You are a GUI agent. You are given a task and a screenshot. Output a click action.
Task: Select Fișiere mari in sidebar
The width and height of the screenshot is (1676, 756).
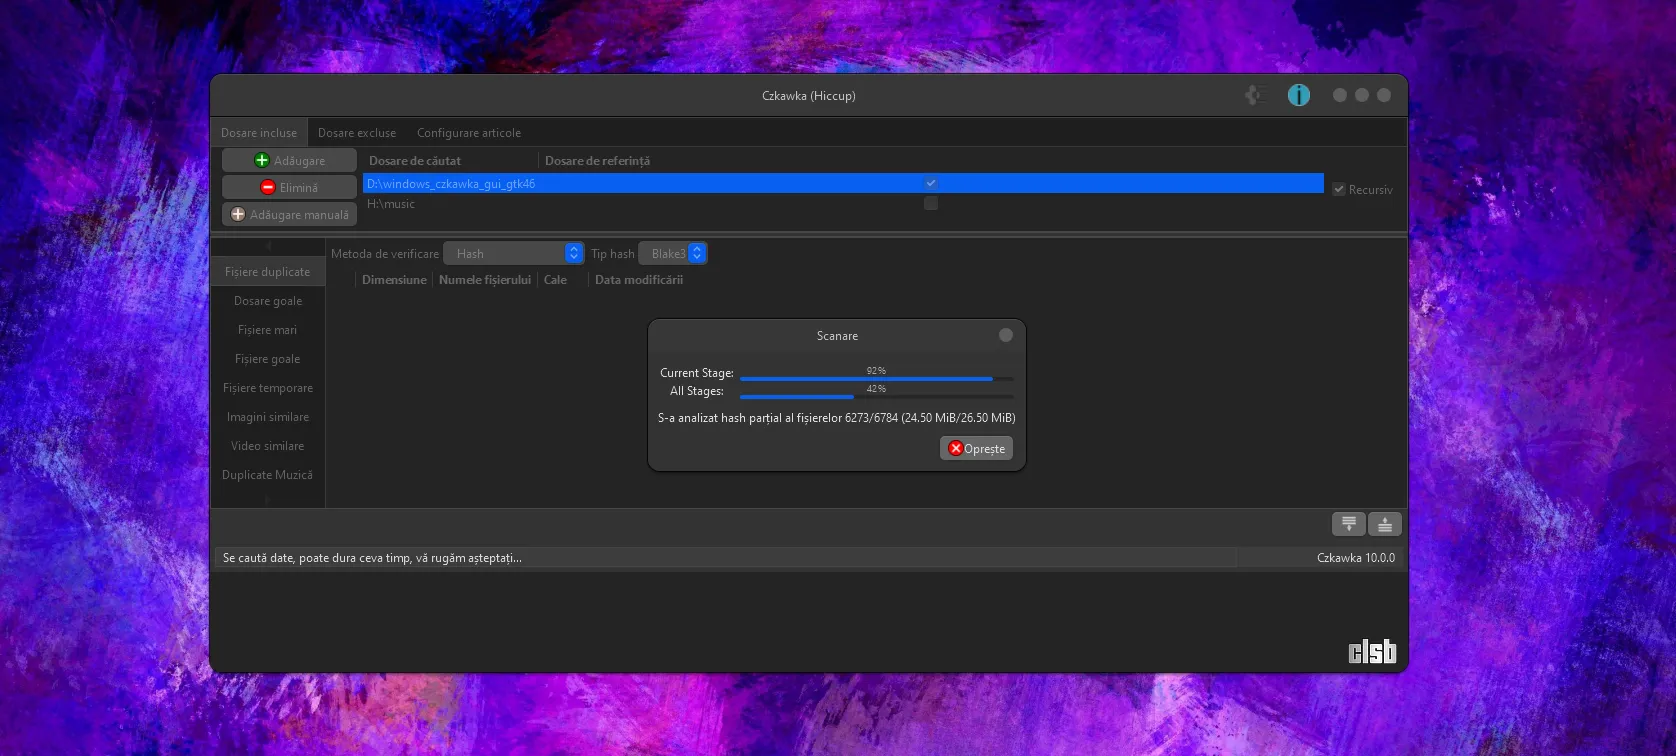tap(268, 330)
